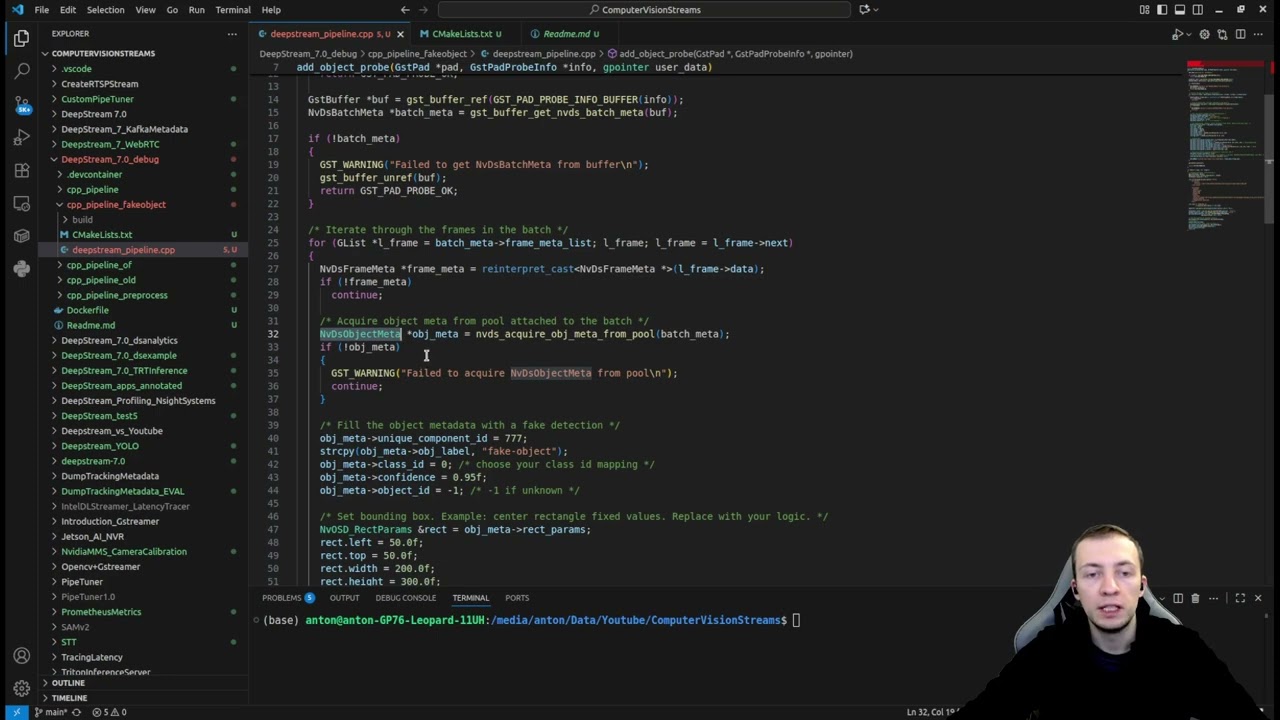Toggle the bottom Panel visibility

[x=1179, y=10]
